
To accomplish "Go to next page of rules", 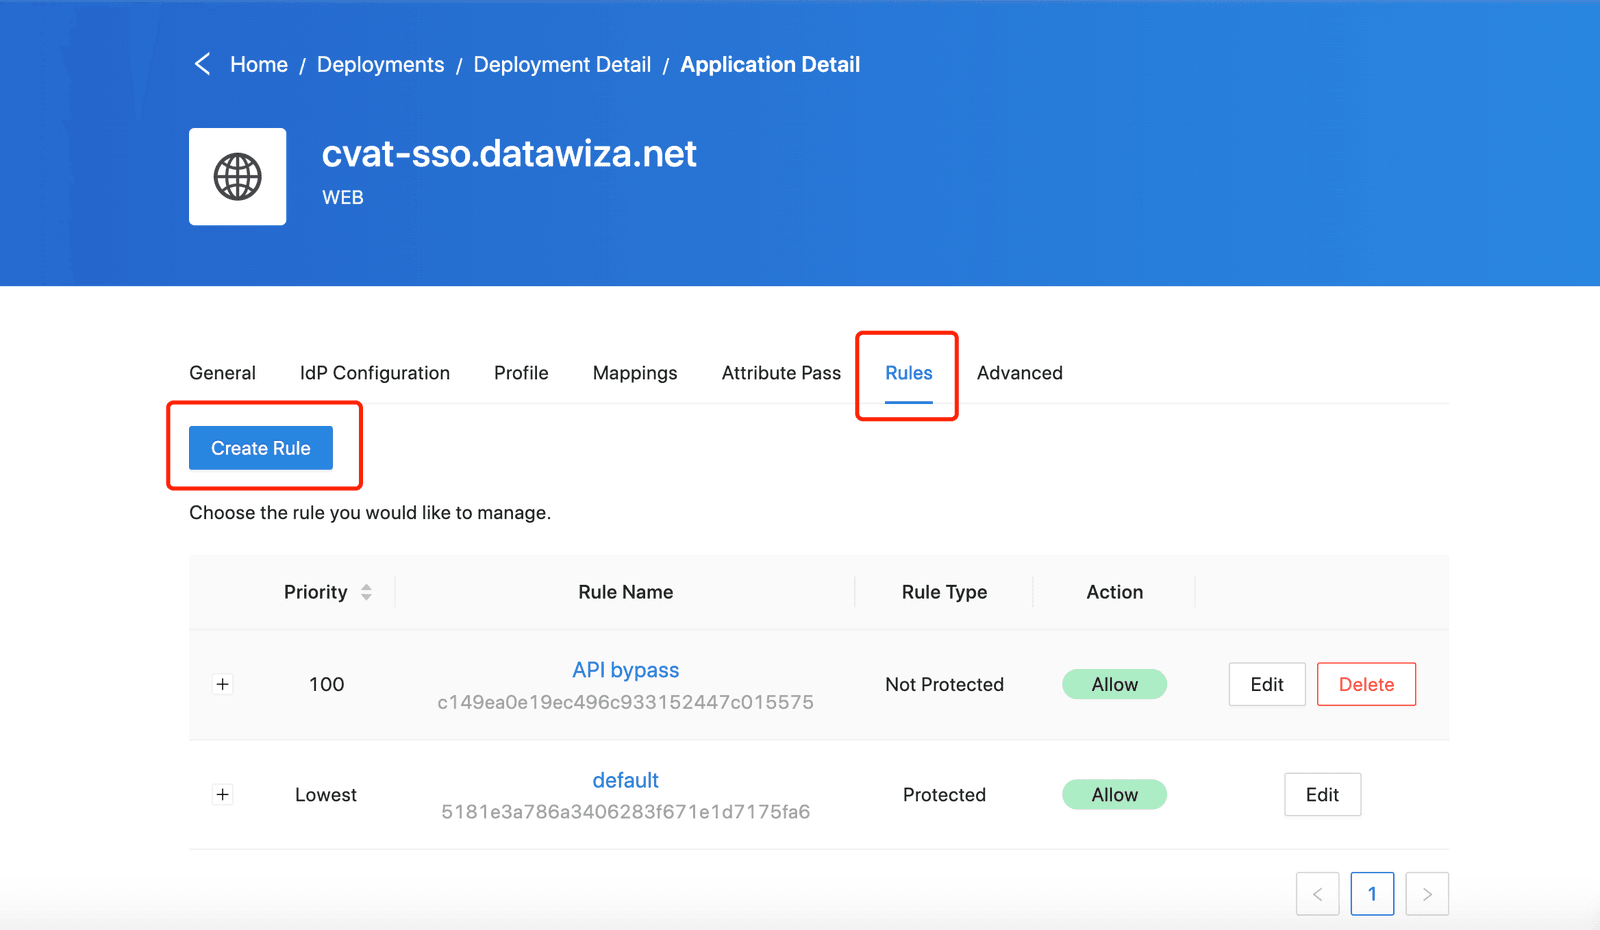I will (1427, 894).
